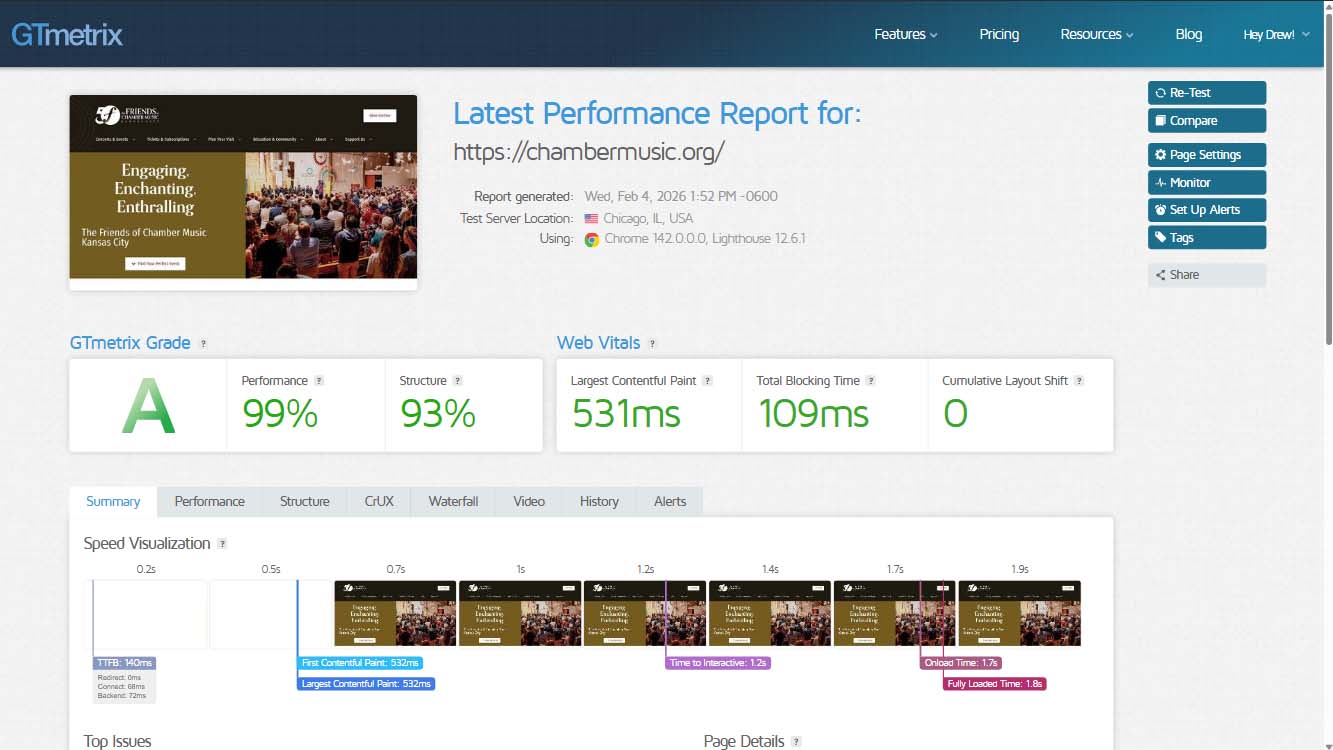Open Page Settings
Viewport: 1333px width, 750px height.
[1206, 155]
